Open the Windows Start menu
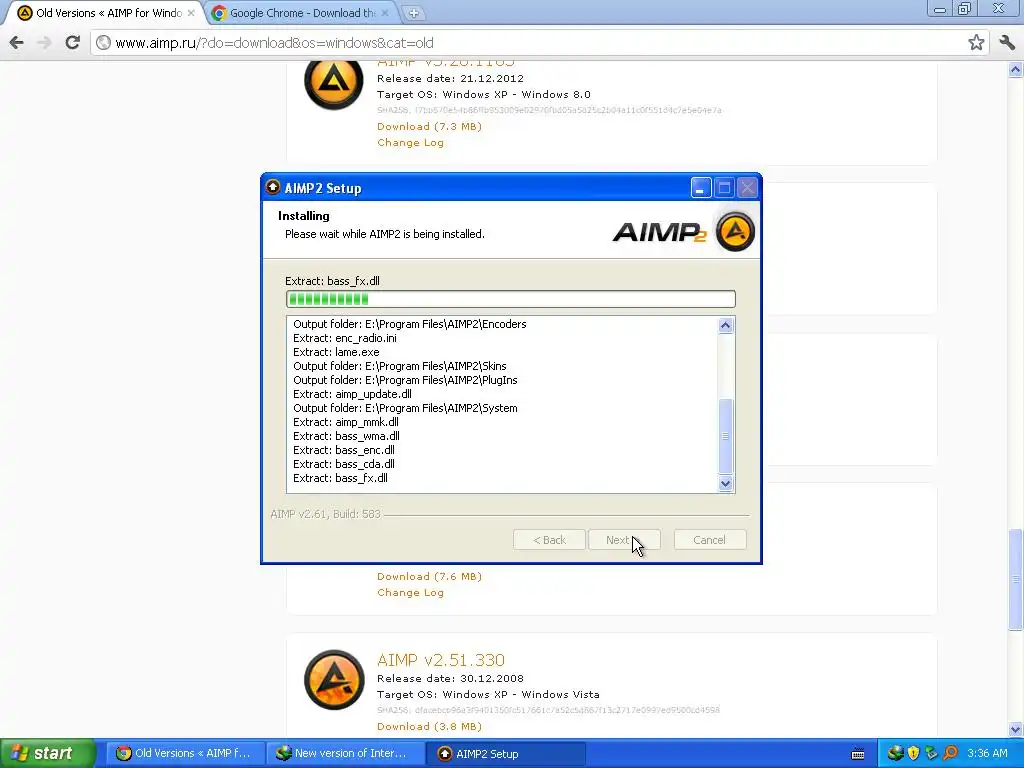This screenshot has width=1024, height=768. (48, 754)
